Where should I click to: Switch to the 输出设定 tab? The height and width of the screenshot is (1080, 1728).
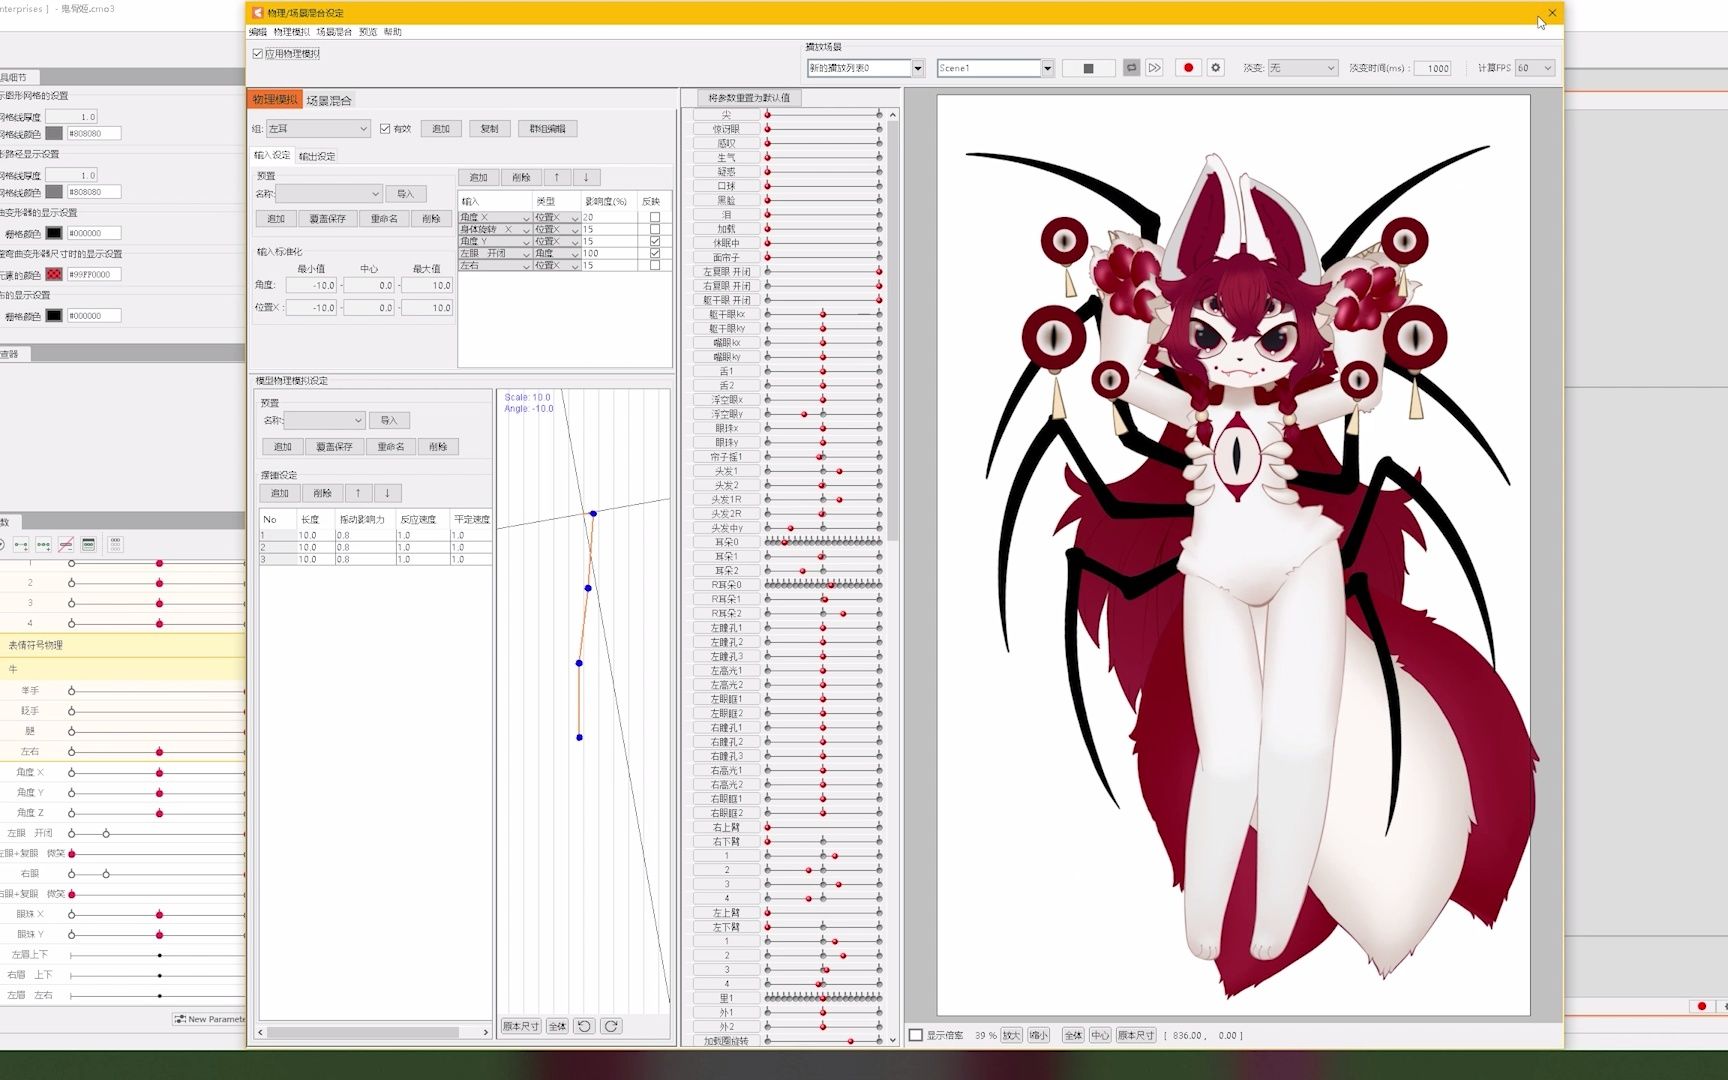317,156
